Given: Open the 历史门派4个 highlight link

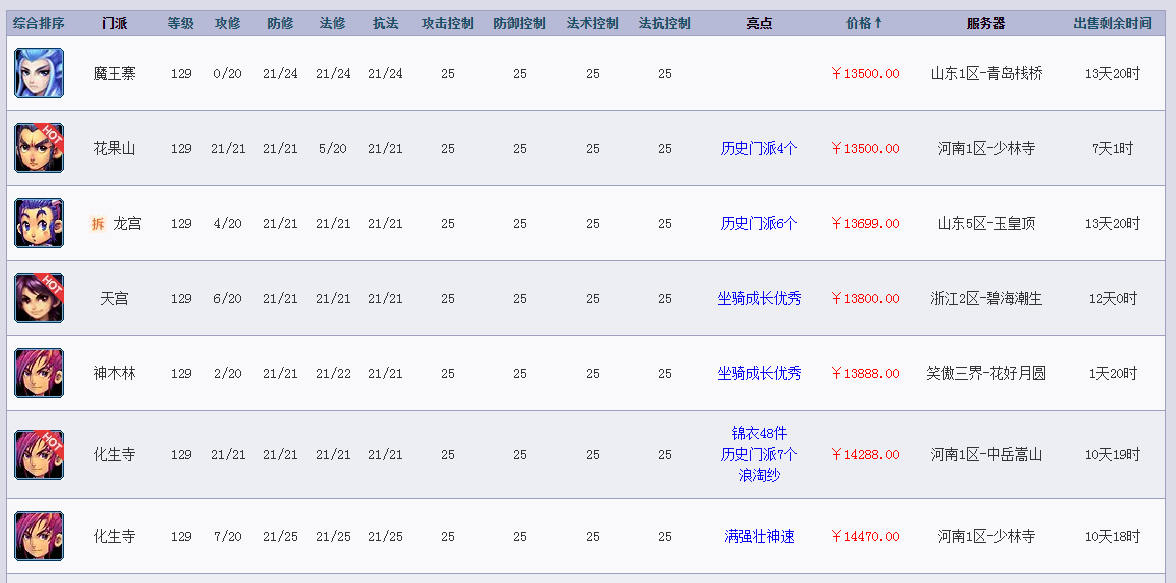Looking at the screenshot, I should pyautogui.click(x=759, y=149).
